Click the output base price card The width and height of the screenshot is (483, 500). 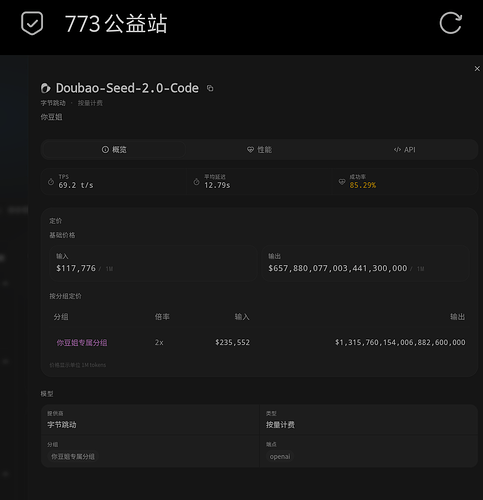point(366,263)
